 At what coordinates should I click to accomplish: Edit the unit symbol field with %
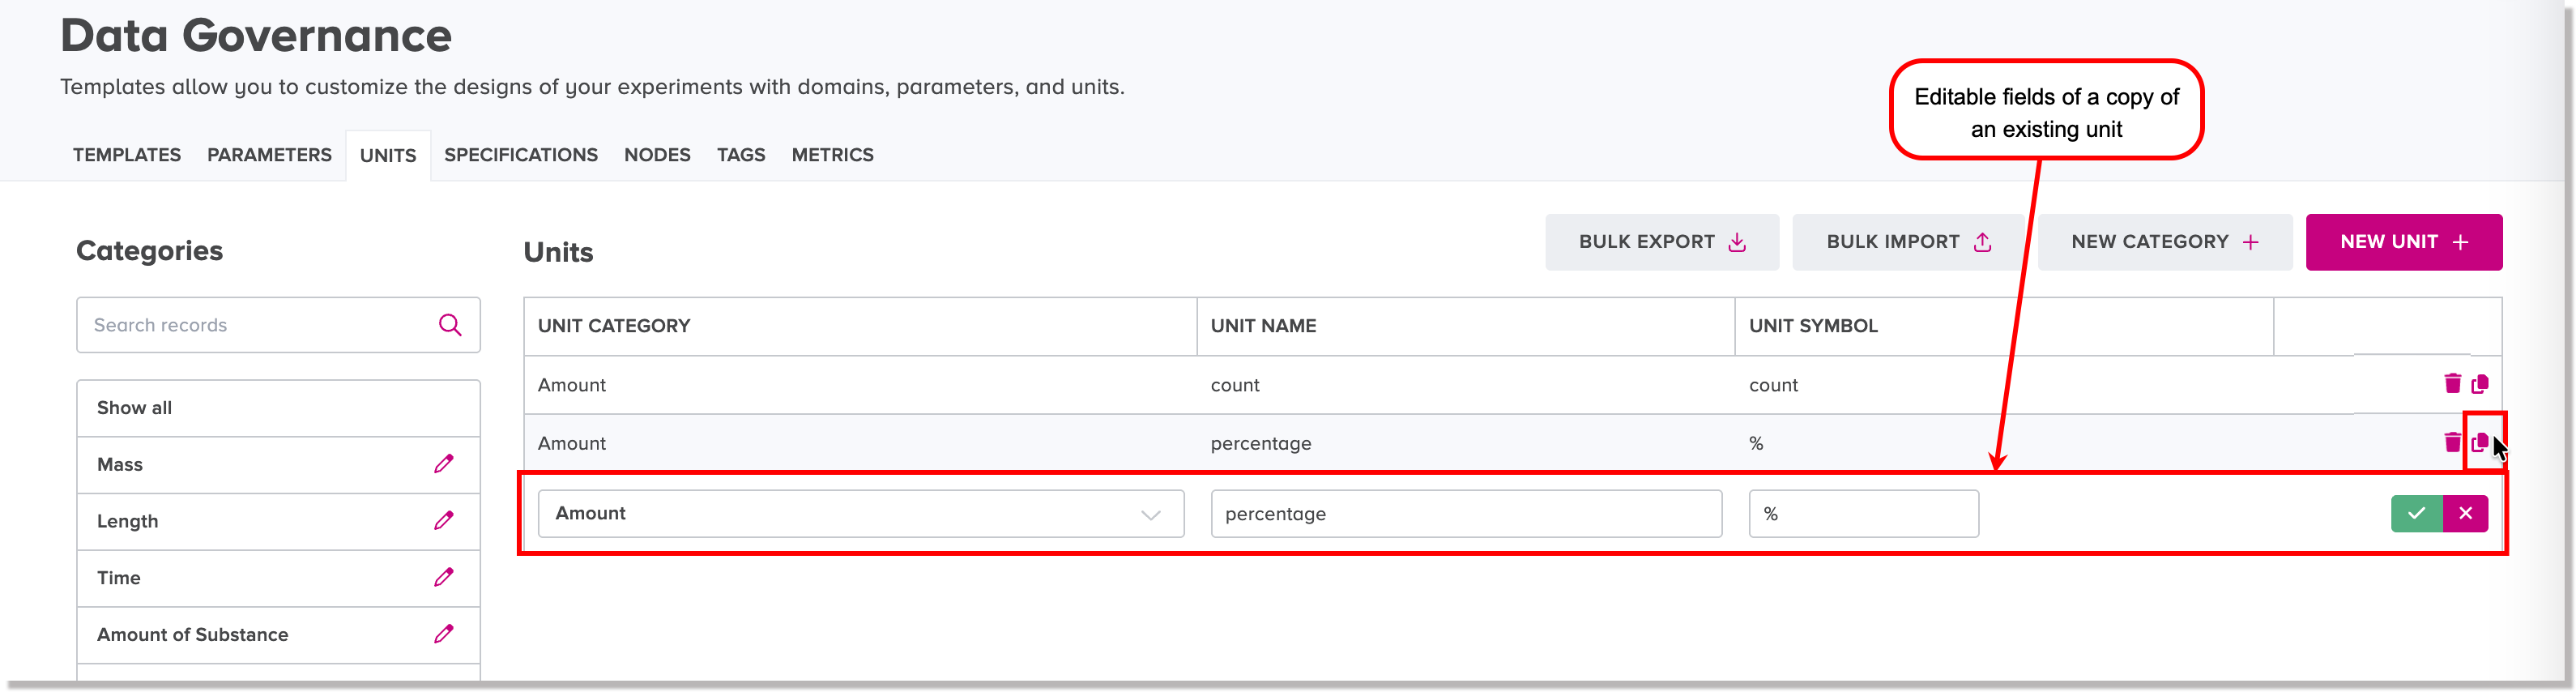tap(1863, 513)
